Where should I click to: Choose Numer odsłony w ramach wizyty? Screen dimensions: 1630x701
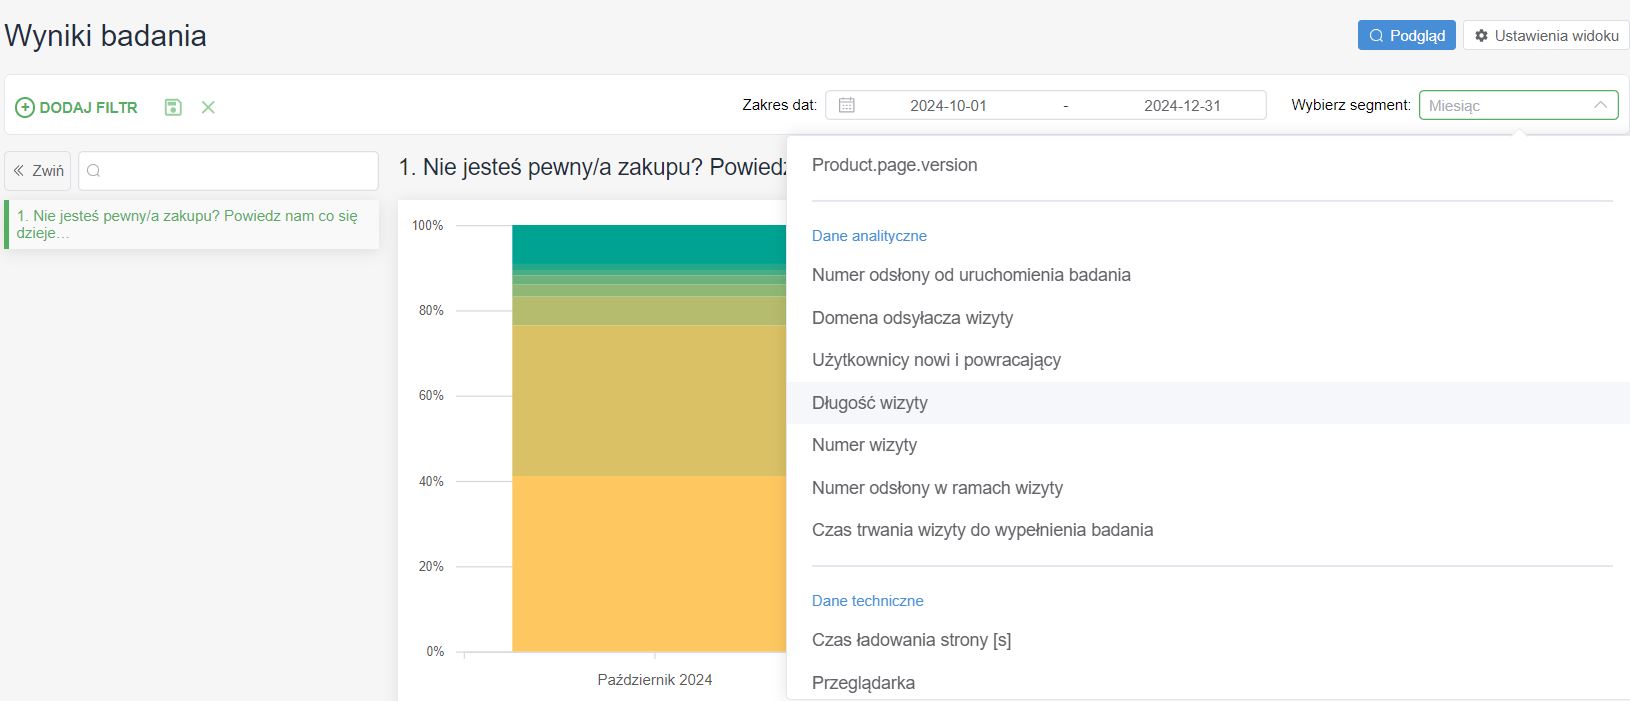click(1208, 488)
